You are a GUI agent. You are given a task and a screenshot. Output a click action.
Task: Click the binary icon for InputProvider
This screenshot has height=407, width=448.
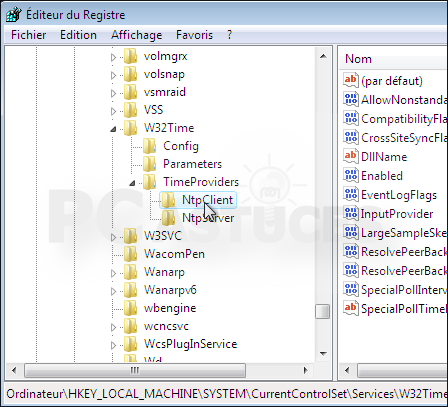[351, 213]
